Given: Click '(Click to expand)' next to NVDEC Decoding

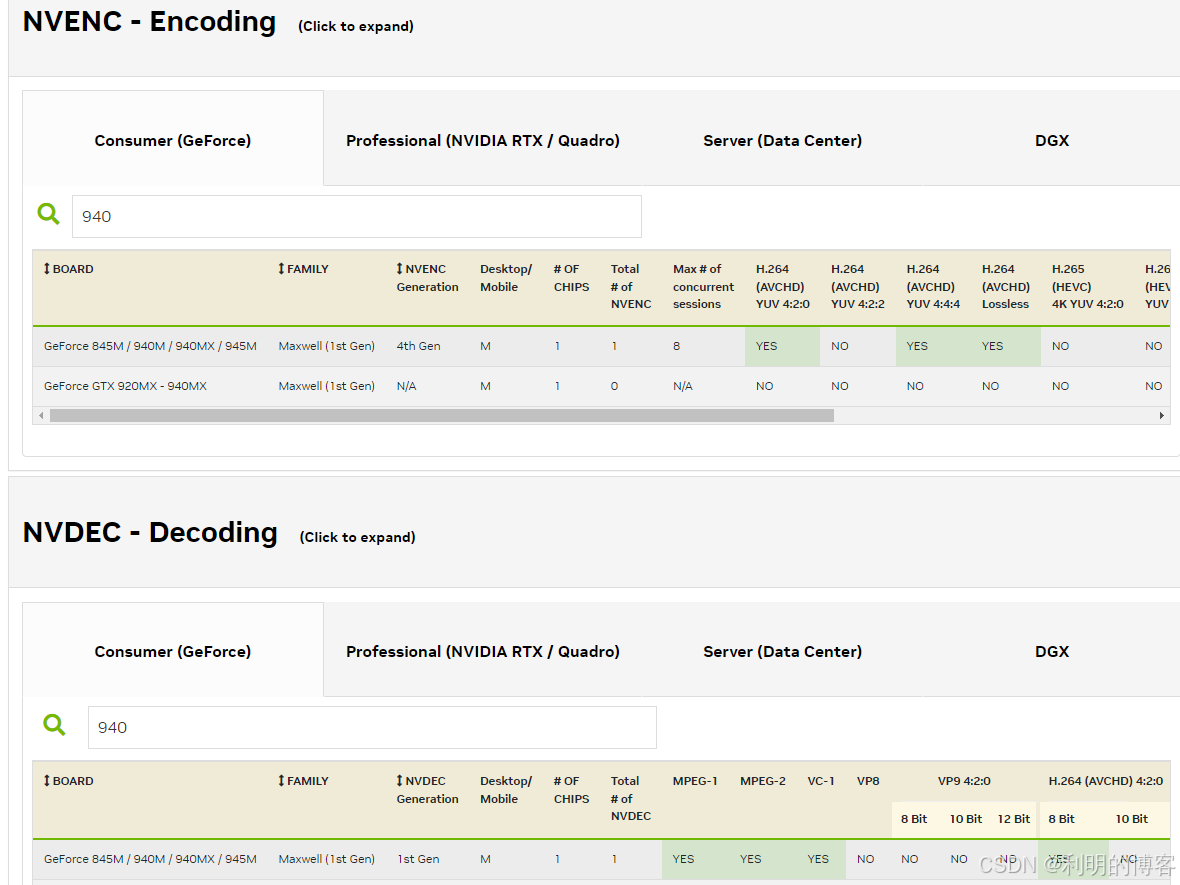Looking at the screenshot, I should pyautogui.click(x=357, y=537).
